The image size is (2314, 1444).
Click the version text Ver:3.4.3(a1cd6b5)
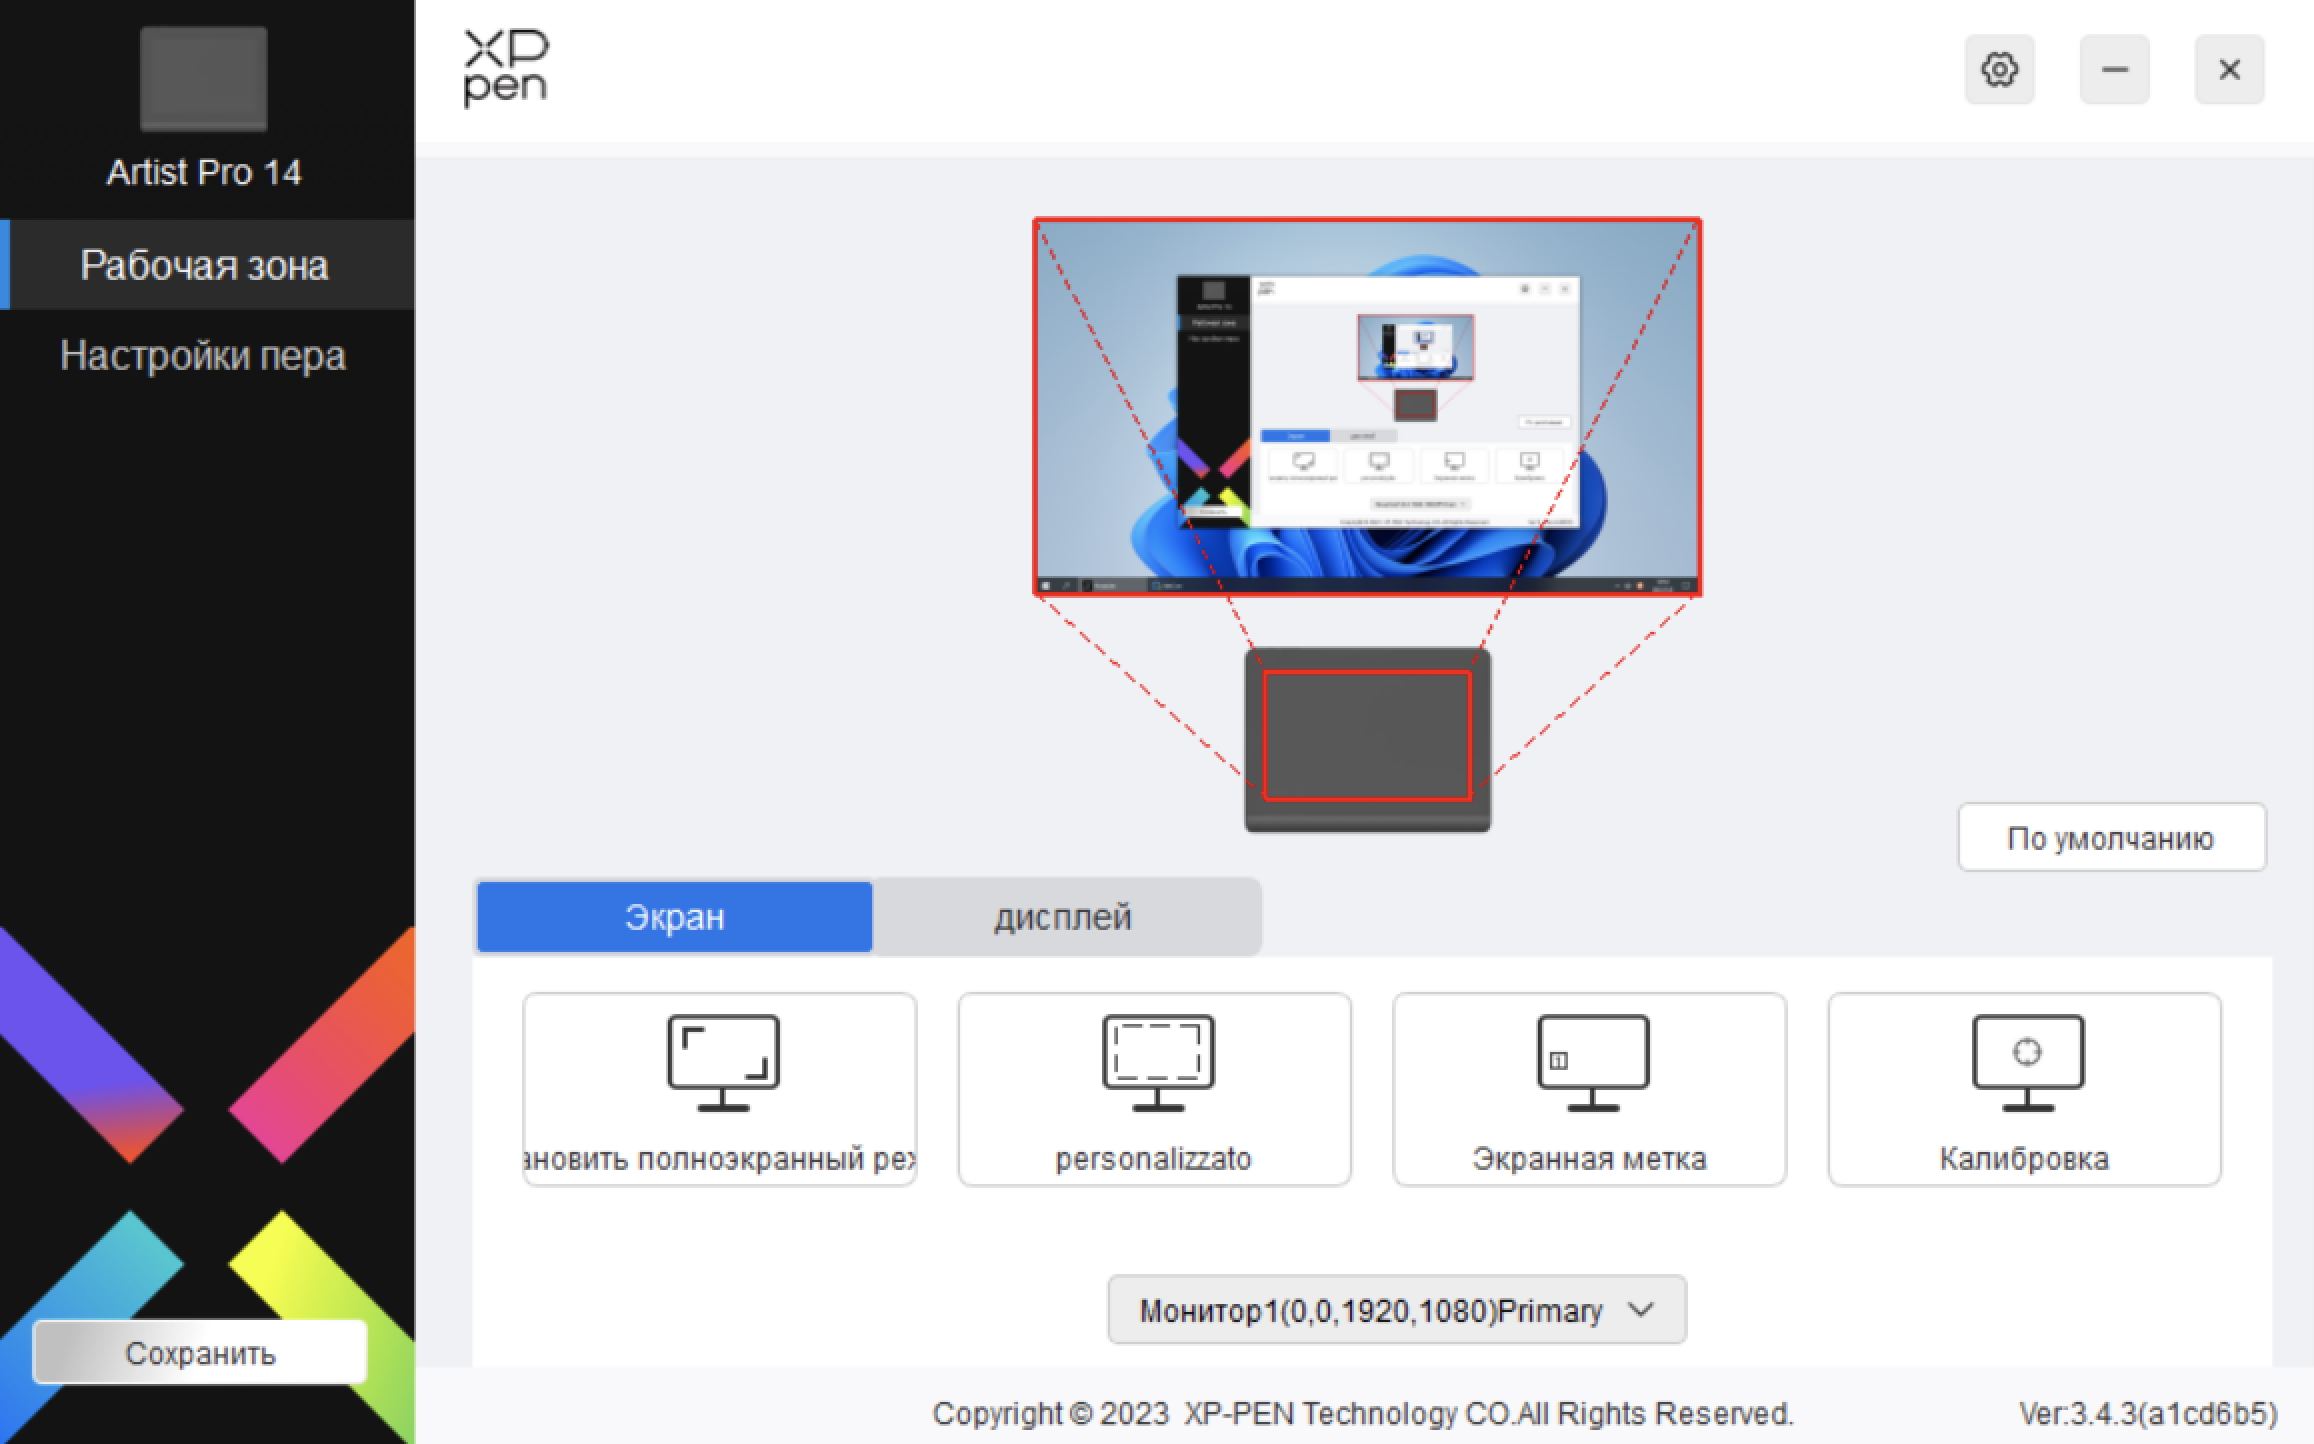pos(2148,1414)
